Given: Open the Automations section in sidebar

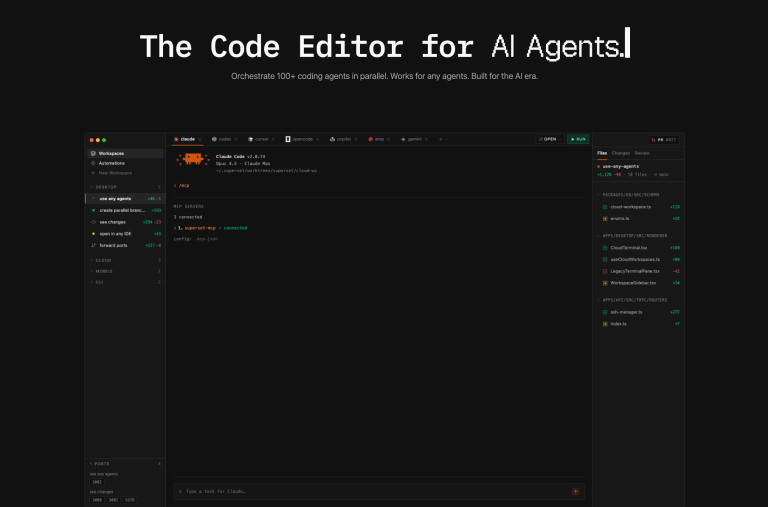Looking at the screenshot, I should click(x=125, y=163).
